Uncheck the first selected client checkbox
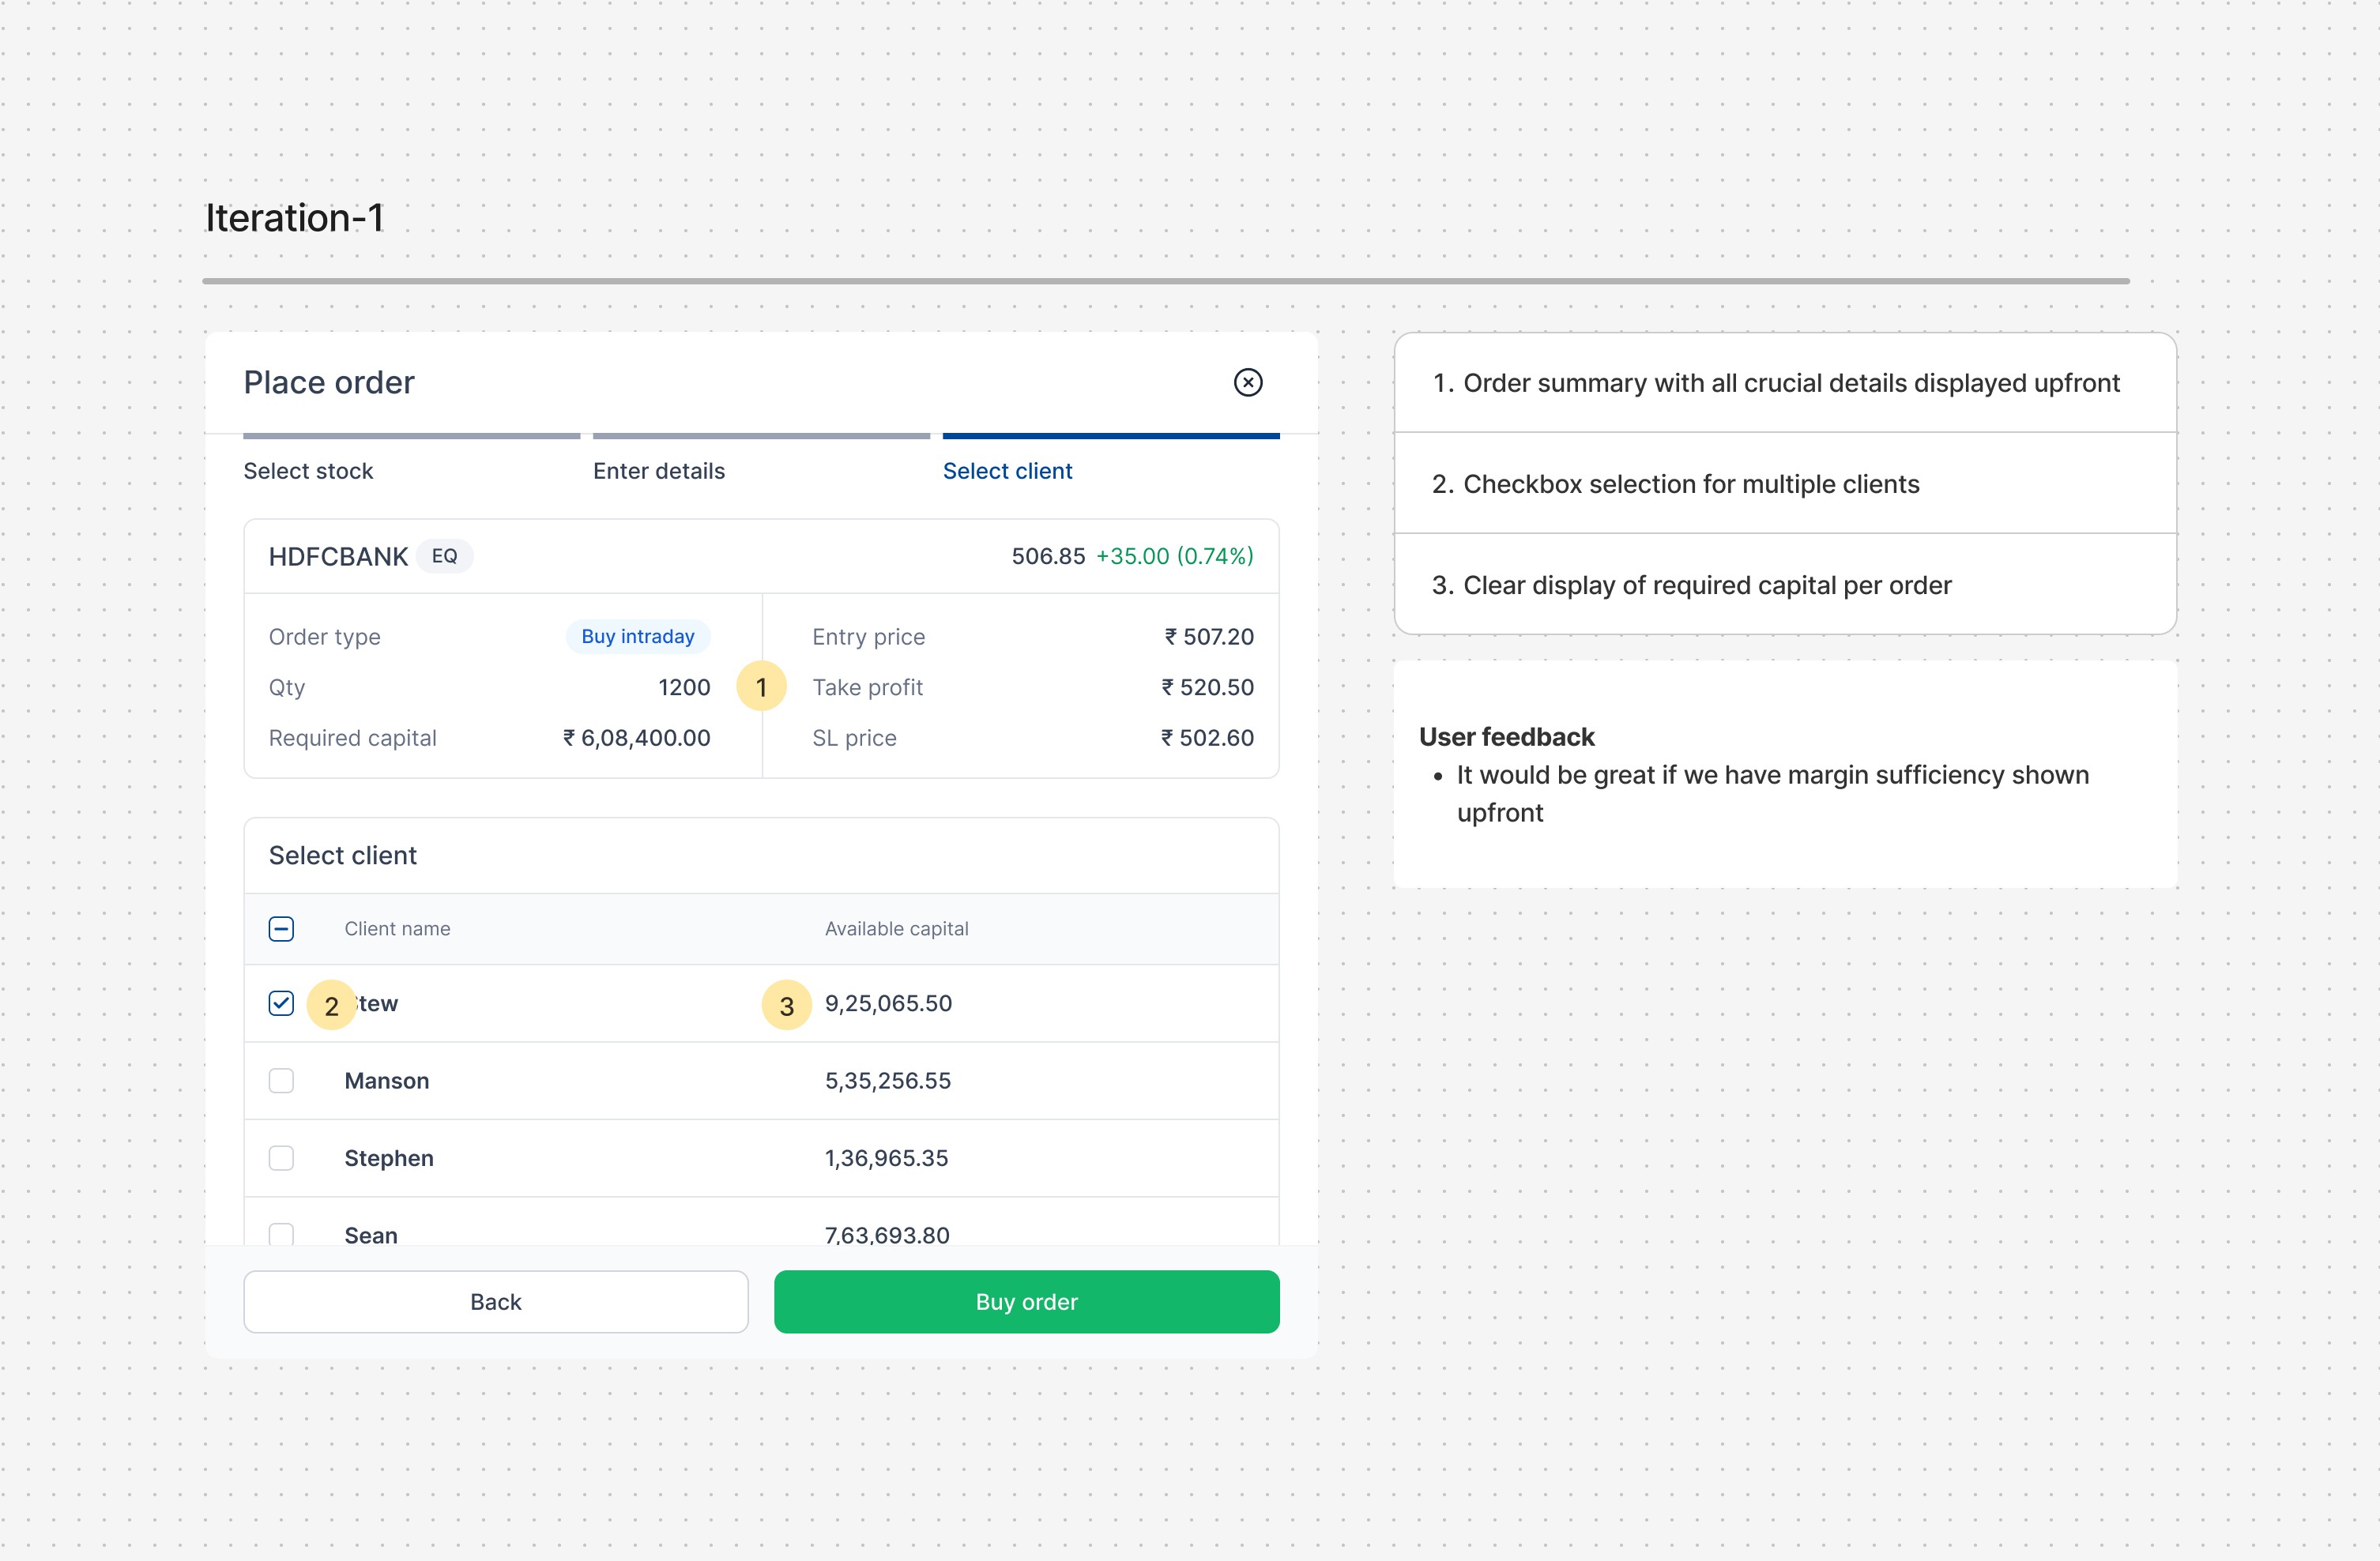Image resolution: width=2380 pixels, height=1561 pixels. tap(281, 1003)
